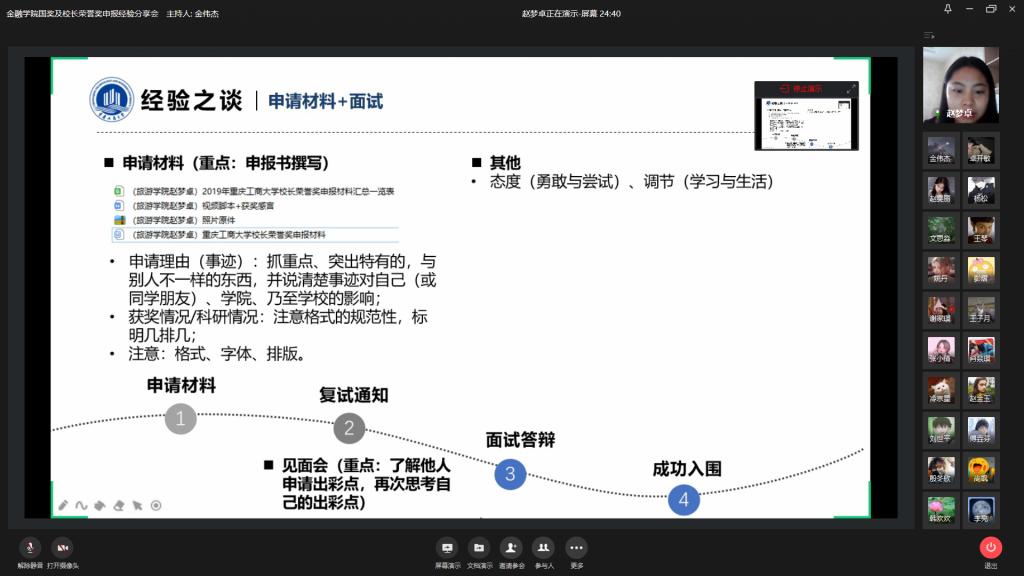Select the pointer arrow tool on slide

coord(137,505)
